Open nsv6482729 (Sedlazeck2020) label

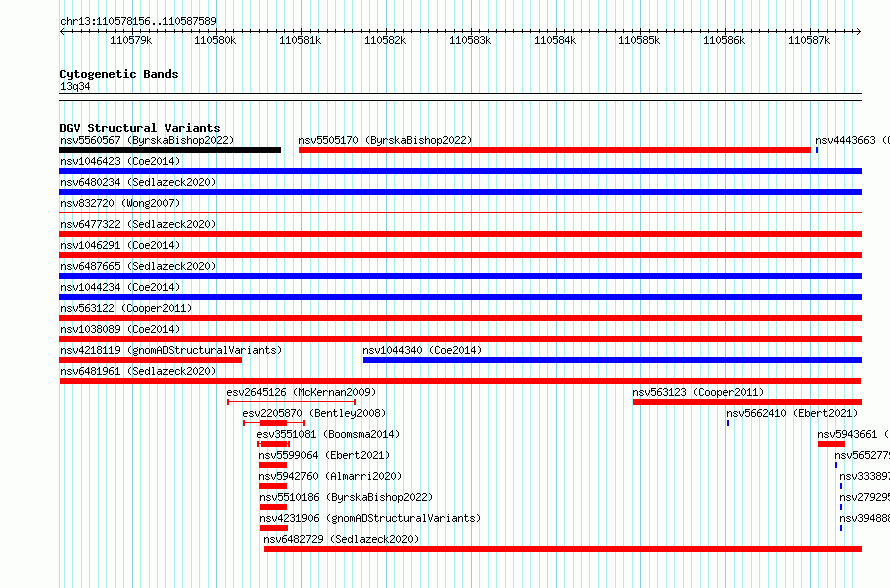tap(342, 539)
